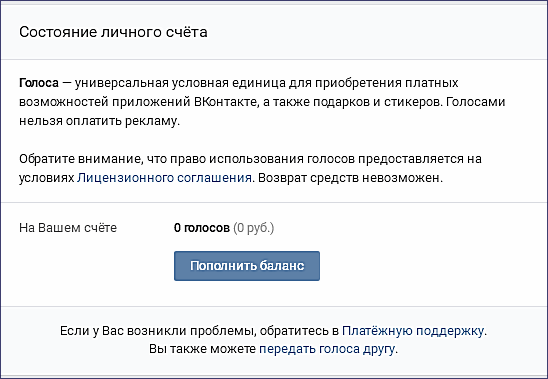The height and width of the screenshot is (379, 548).
Task: Click the bold Голоса word
Action: coord(39,83)
